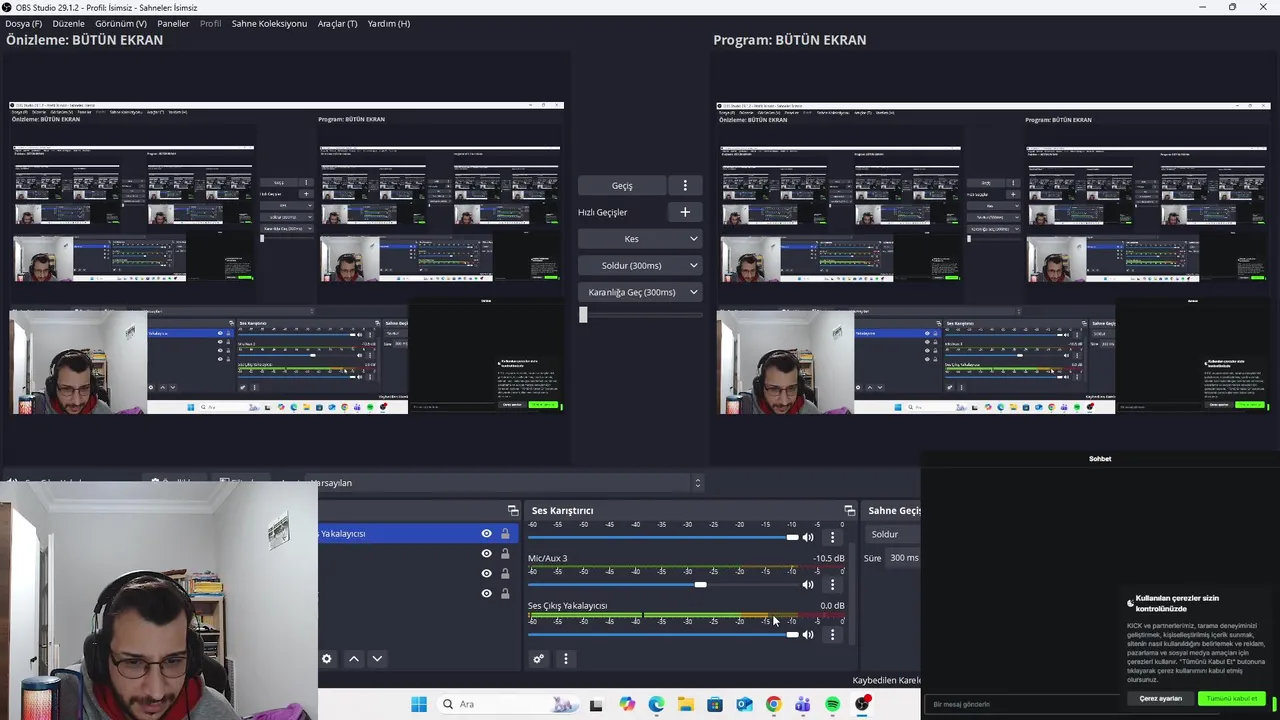
Task: Open the Araçlar menu
Action: [x=337, y=23]
